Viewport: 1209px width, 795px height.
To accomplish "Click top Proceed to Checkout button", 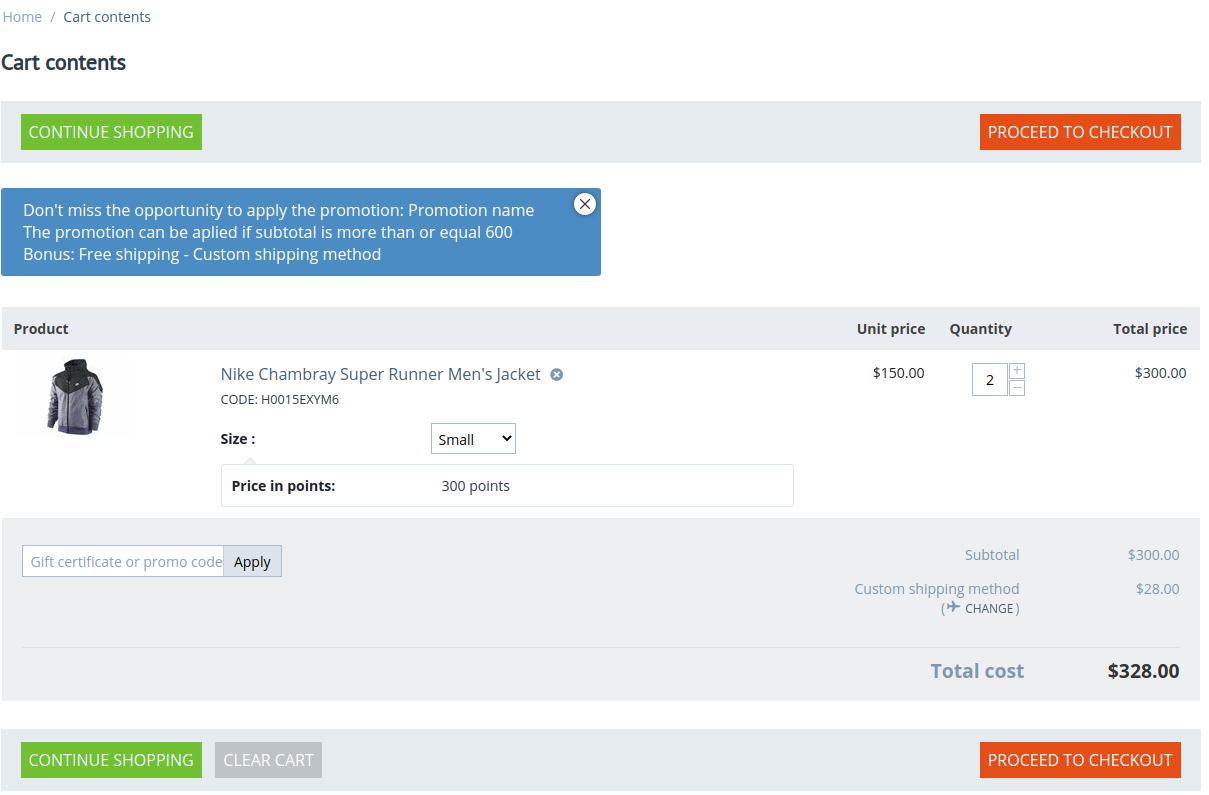I will [1080, 132].
